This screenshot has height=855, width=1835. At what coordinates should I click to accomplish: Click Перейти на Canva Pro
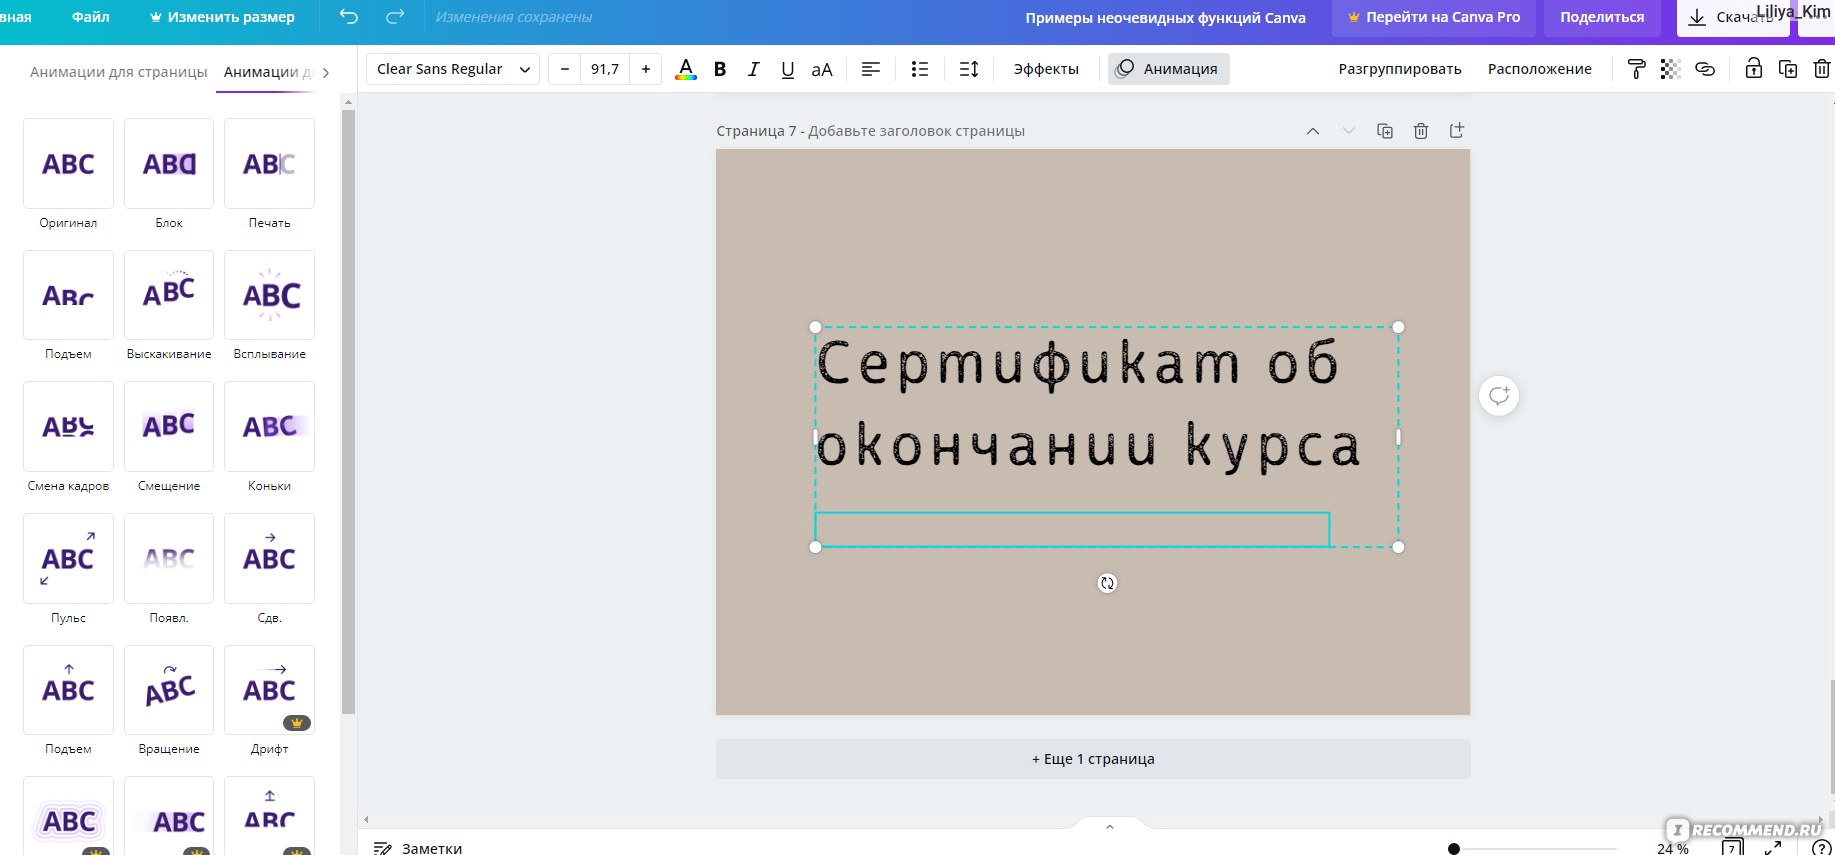tap(1434, 17)
